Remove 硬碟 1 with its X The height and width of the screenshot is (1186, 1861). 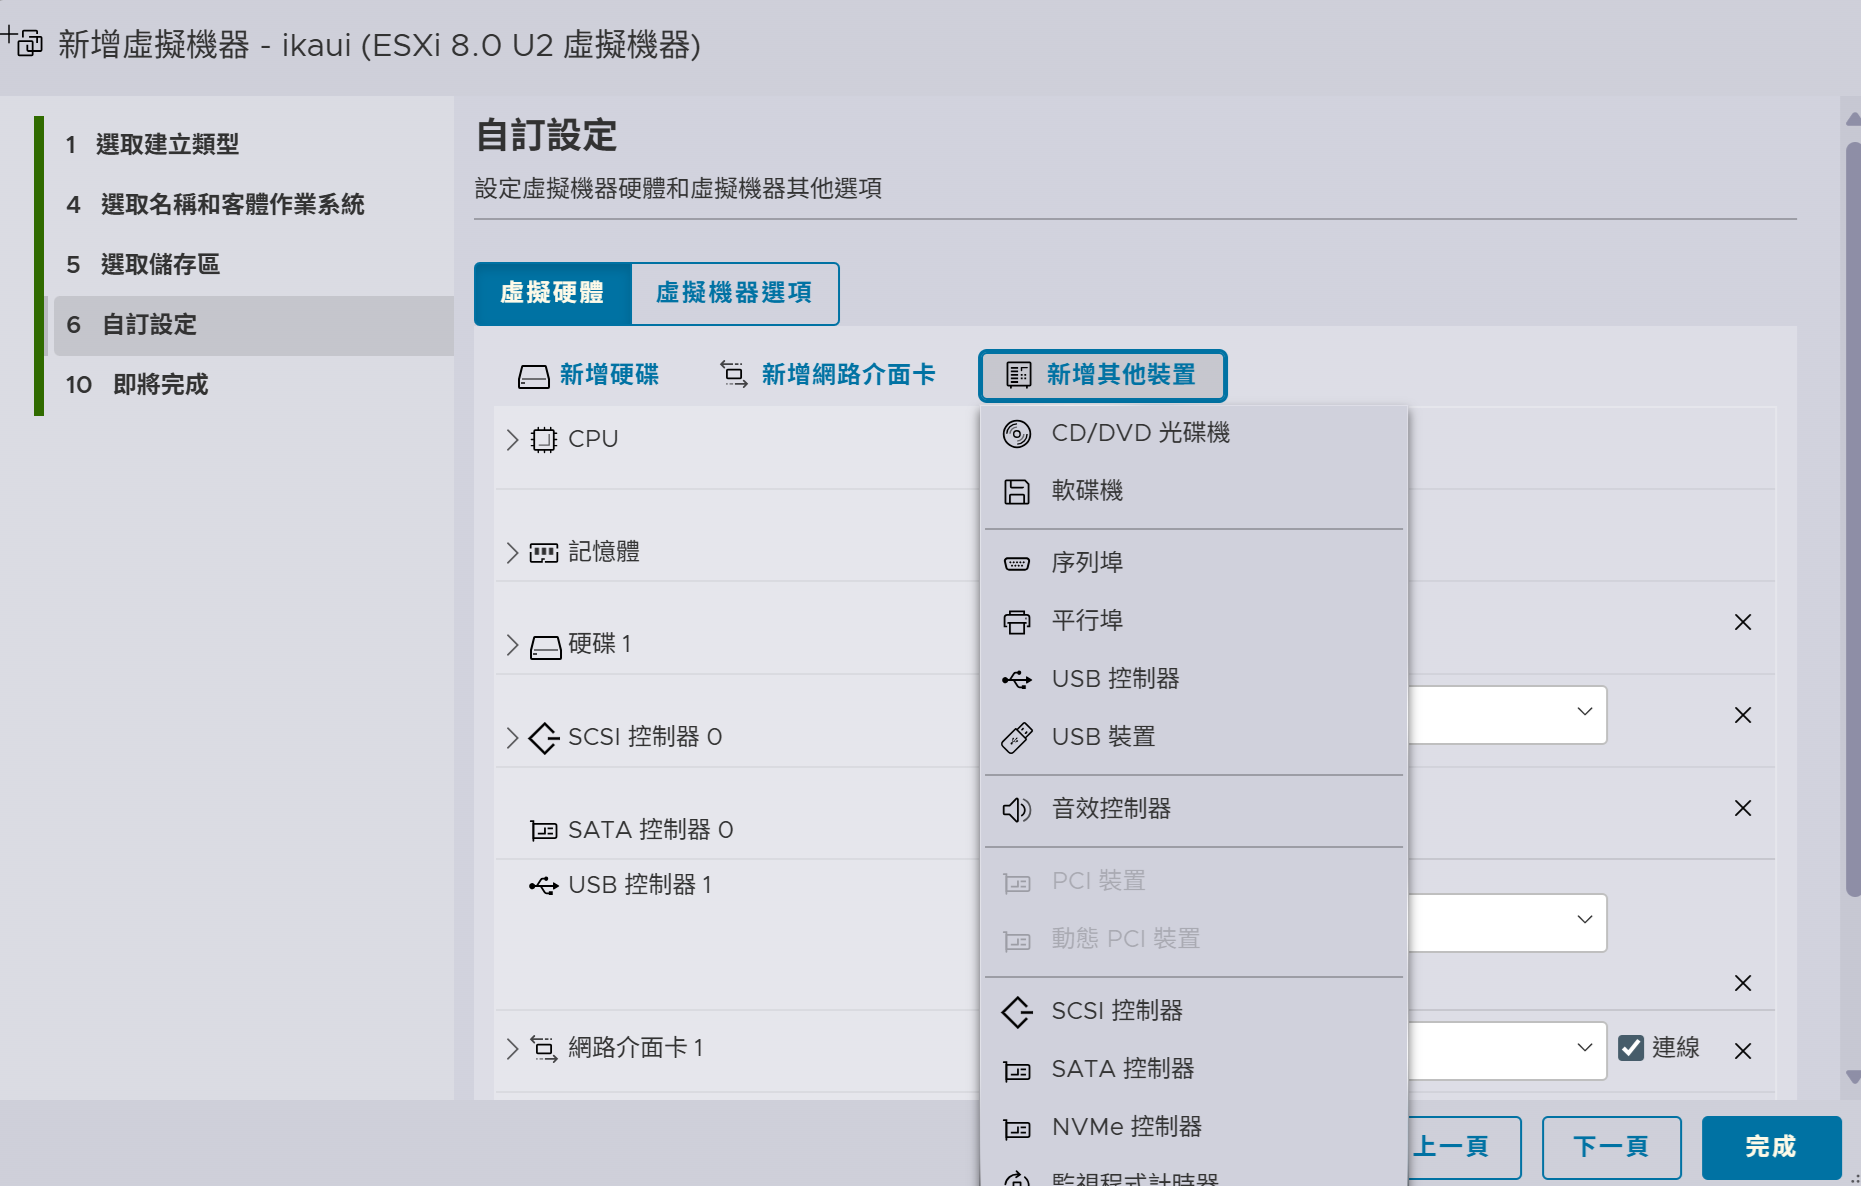point(1743,622)
